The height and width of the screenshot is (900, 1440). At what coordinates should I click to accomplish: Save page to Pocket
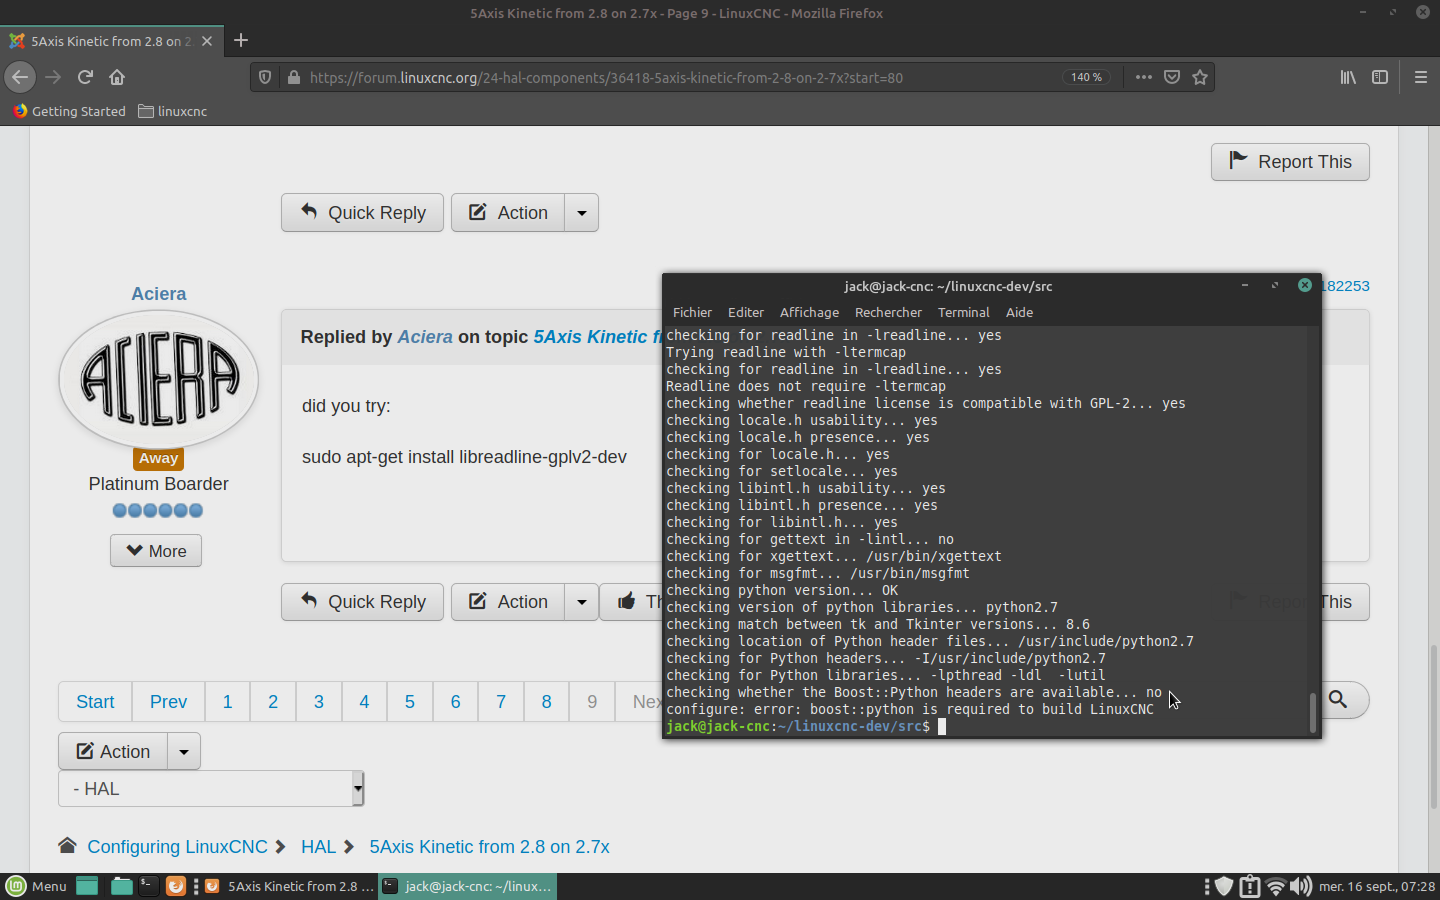tap(1172, 77)
